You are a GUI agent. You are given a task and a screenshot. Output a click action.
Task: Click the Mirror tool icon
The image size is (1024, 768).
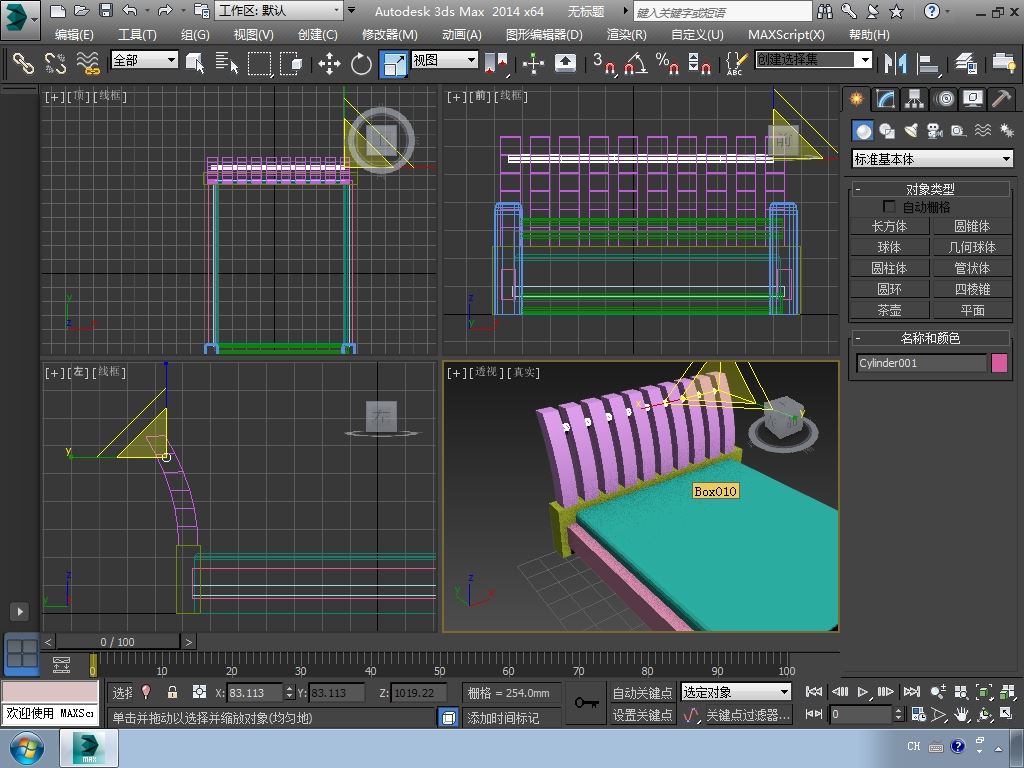[895, 64]
